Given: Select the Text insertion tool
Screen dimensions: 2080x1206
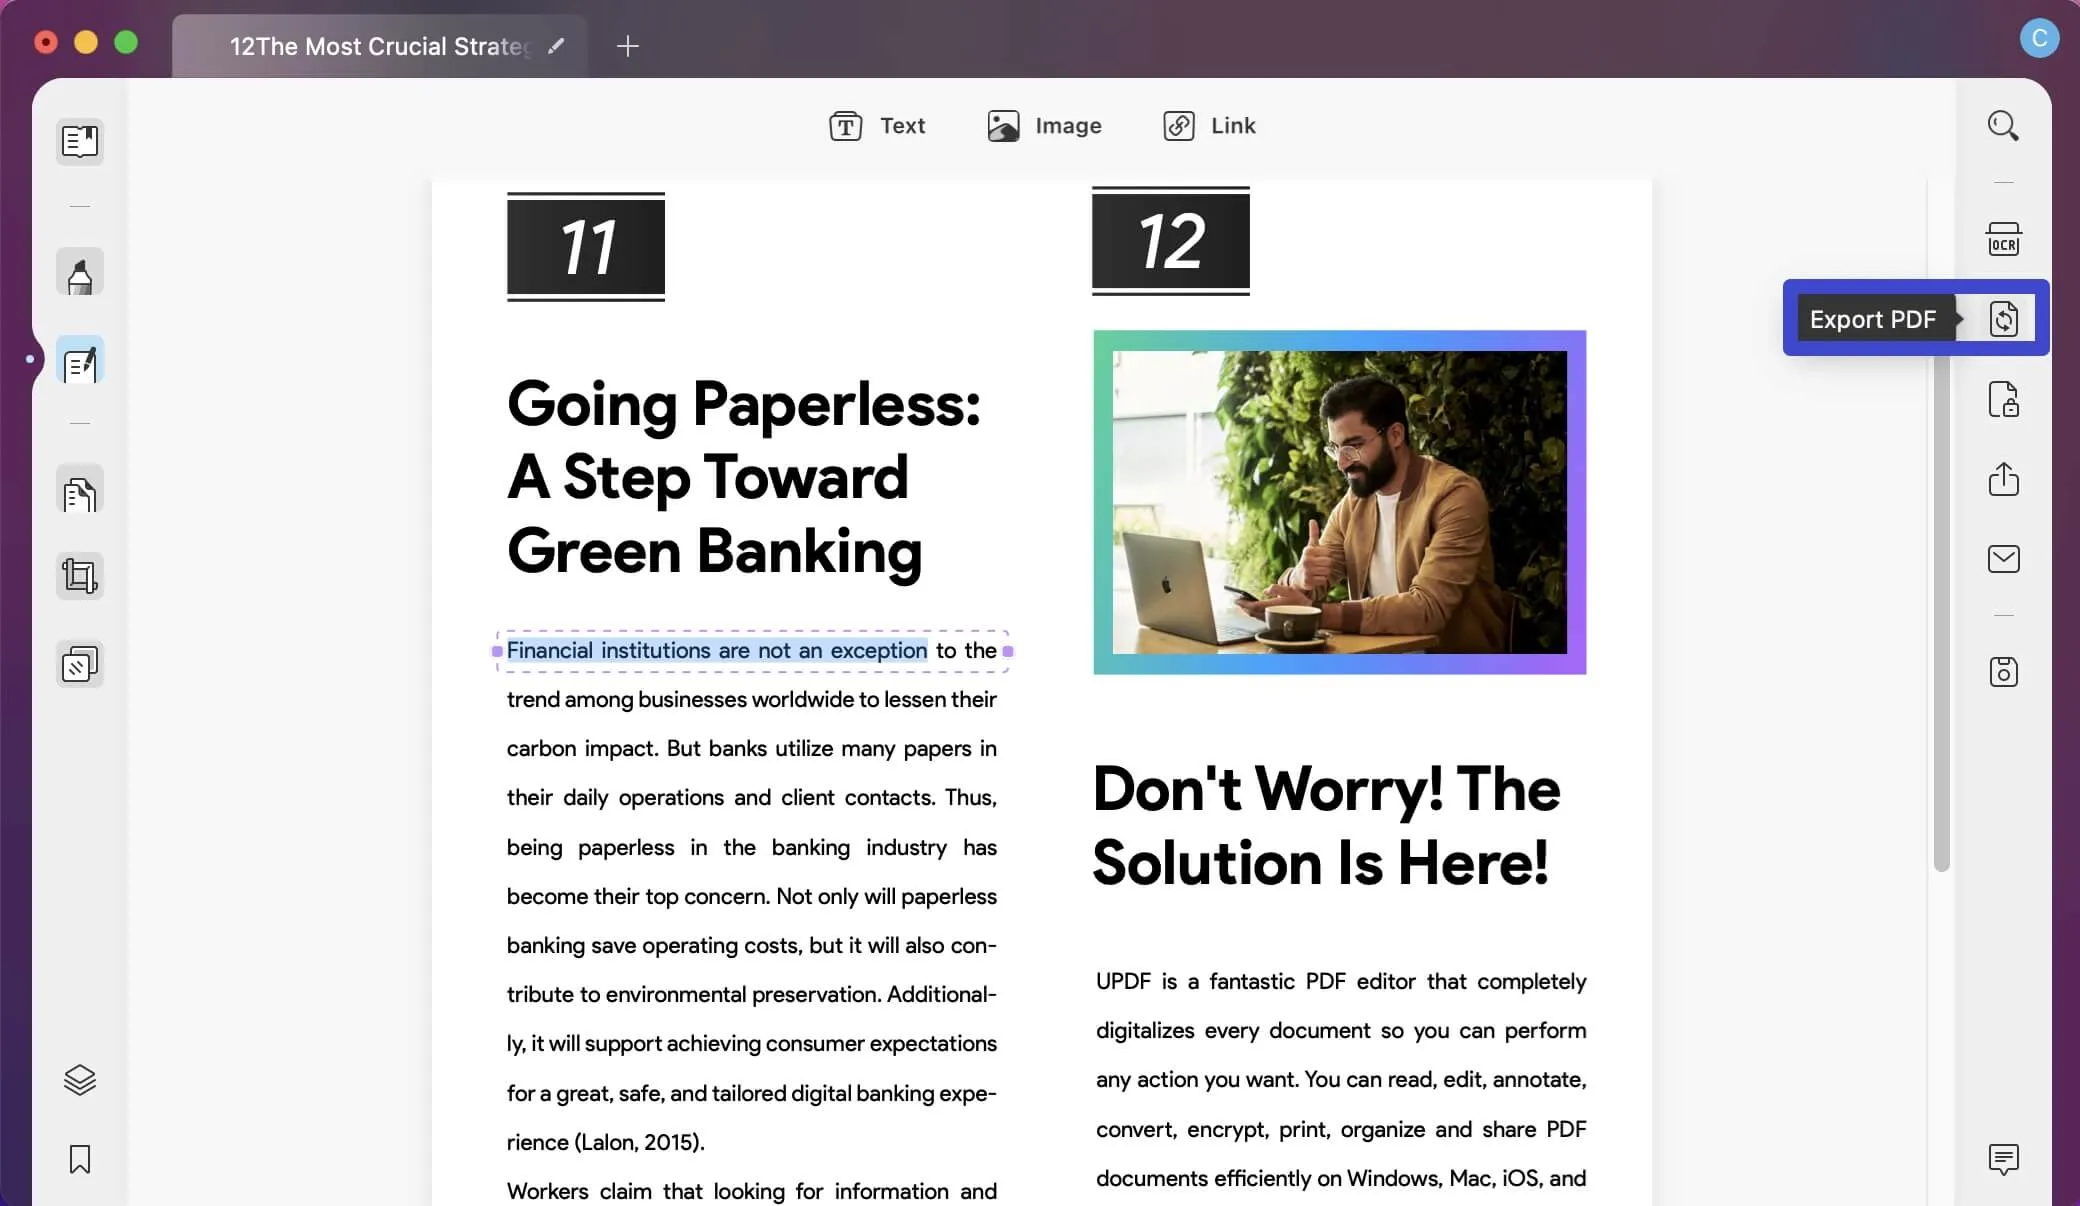Looking at the screenshot, I should pyautogui.click(x=877, y=125).
